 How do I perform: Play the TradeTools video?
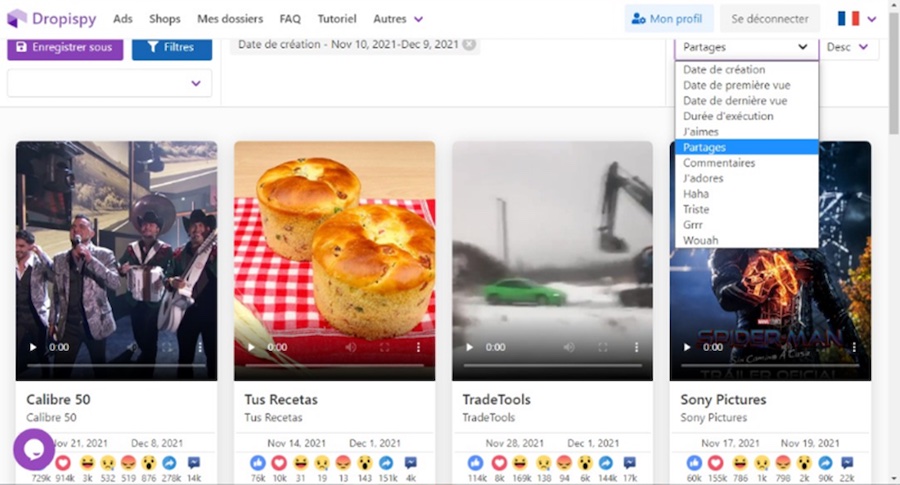tap(470, 347)
